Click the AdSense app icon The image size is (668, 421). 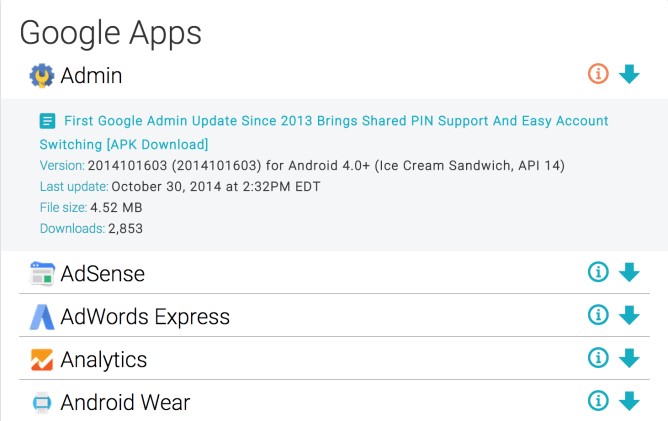42,274
